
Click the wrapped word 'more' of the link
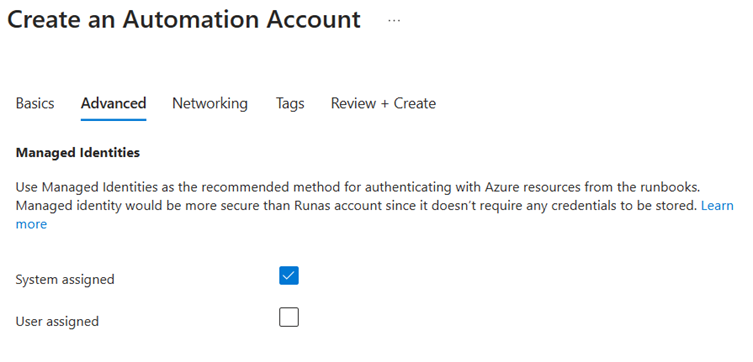31,224
